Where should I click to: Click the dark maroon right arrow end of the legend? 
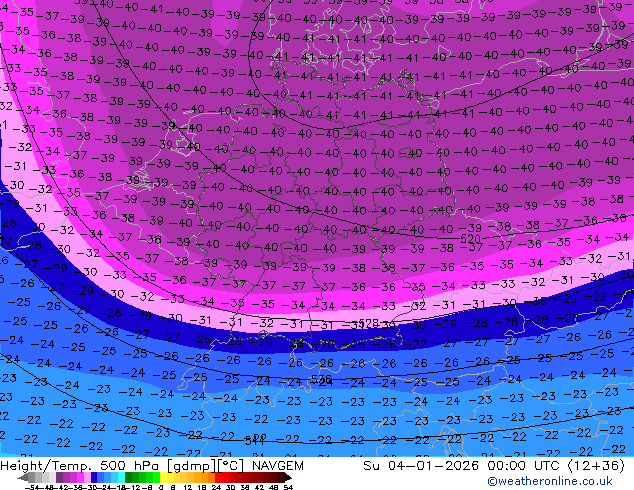pyautogui.click(x=287, y=477)
